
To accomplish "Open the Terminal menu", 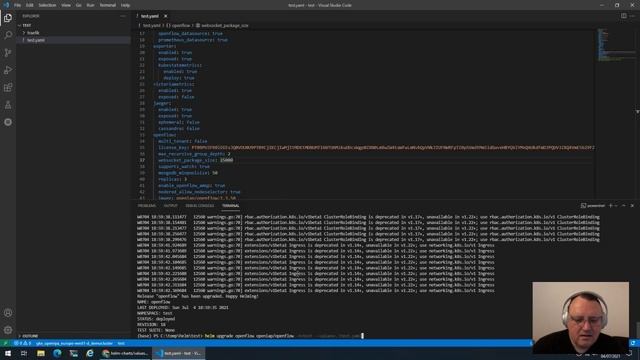I will pos(108,5).
